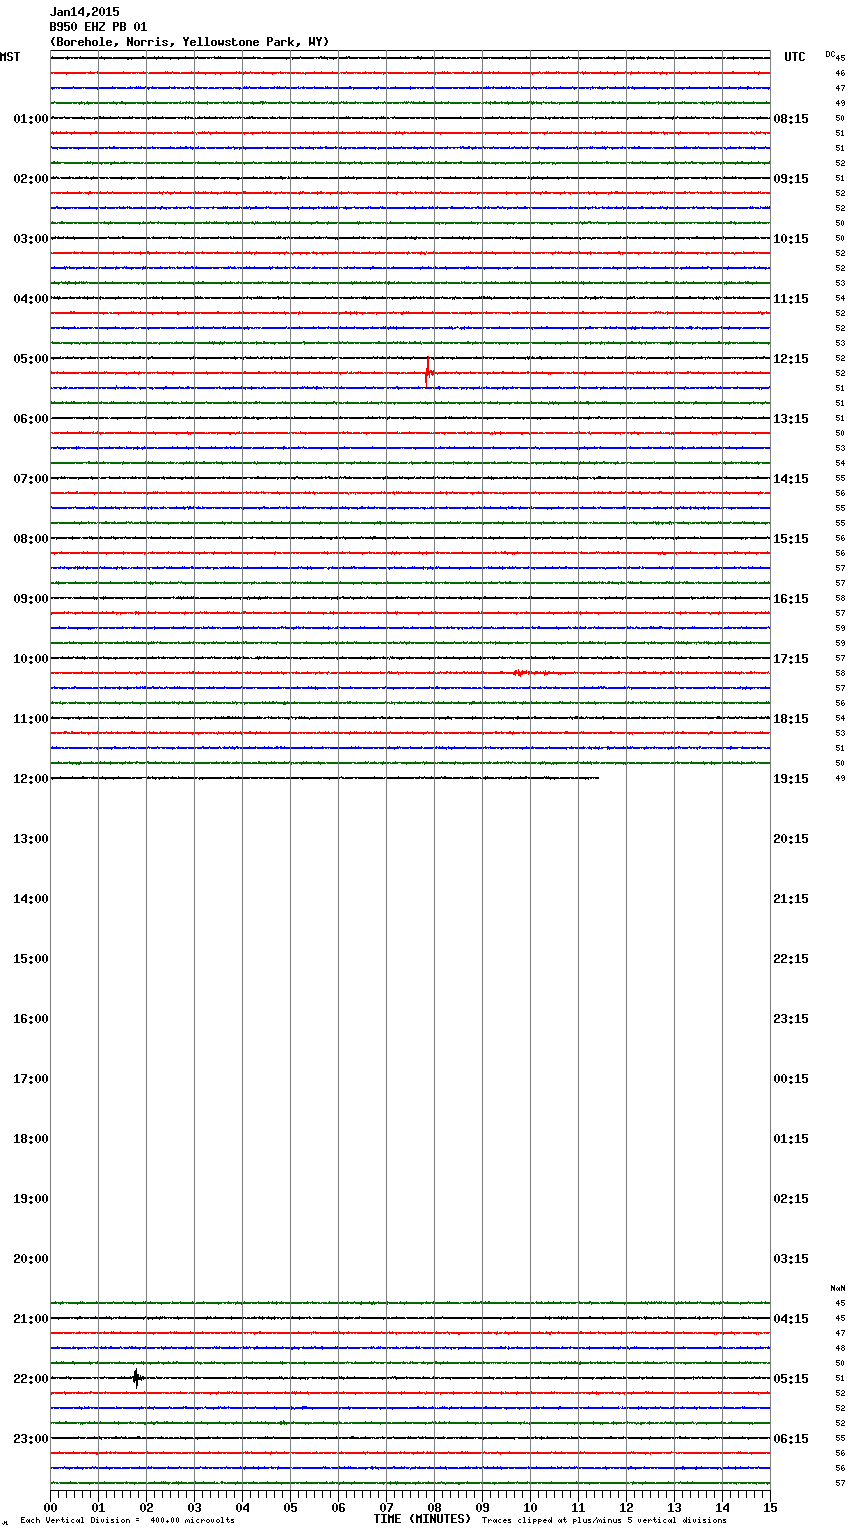This screenshot has height=1534, width=850.
Task: Click the 17:15 UTC time label
Action: (791, 659)
